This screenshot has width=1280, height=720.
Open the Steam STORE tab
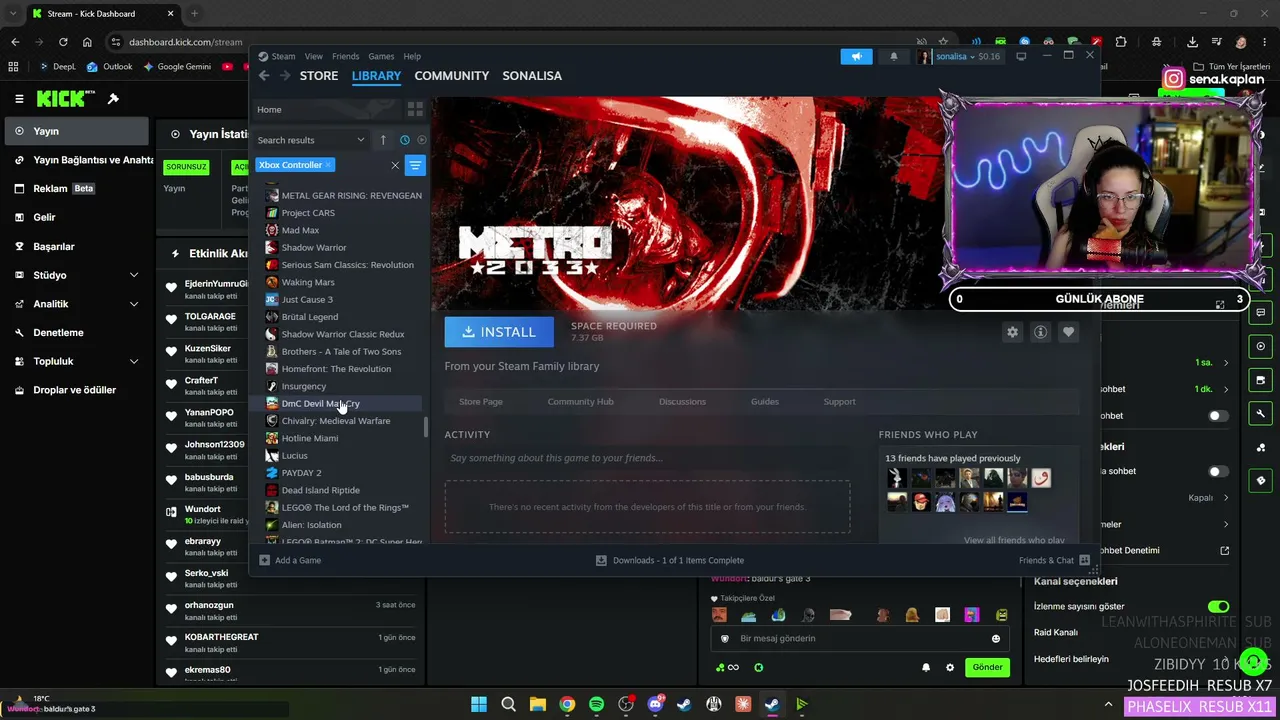click(319, 76)
